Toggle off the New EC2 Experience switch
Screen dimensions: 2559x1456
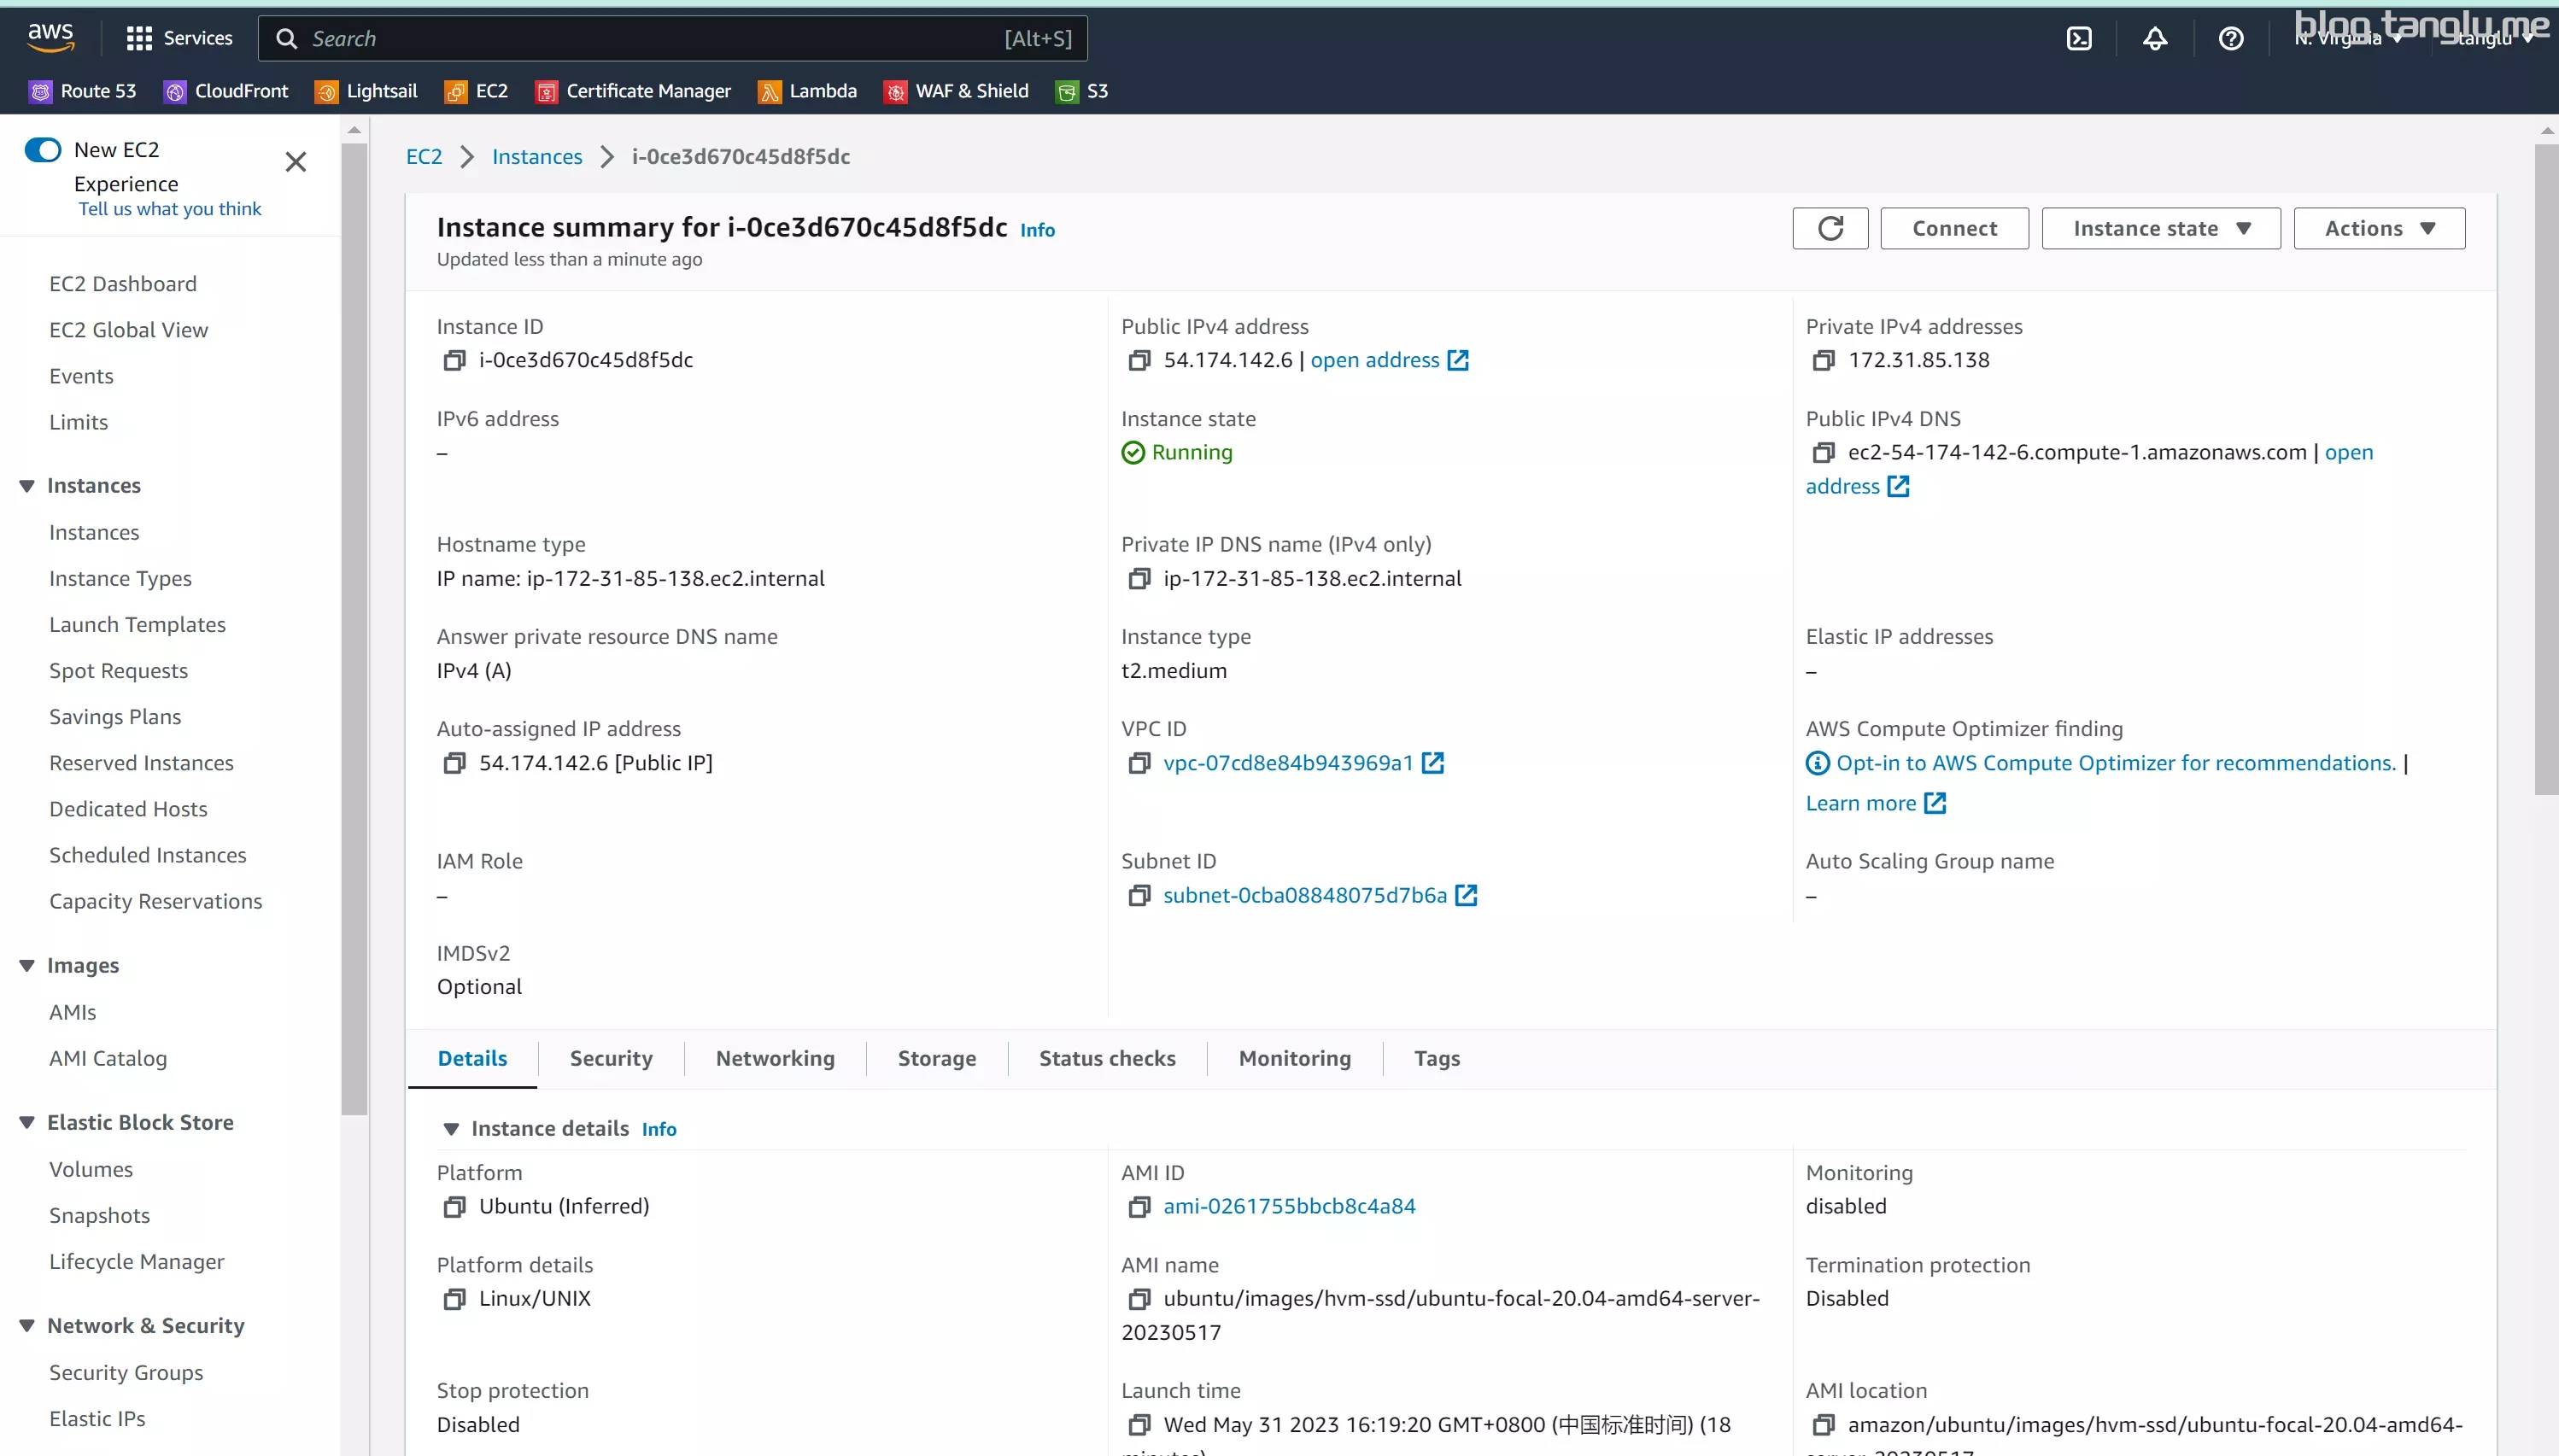click(x=43, y=150)
